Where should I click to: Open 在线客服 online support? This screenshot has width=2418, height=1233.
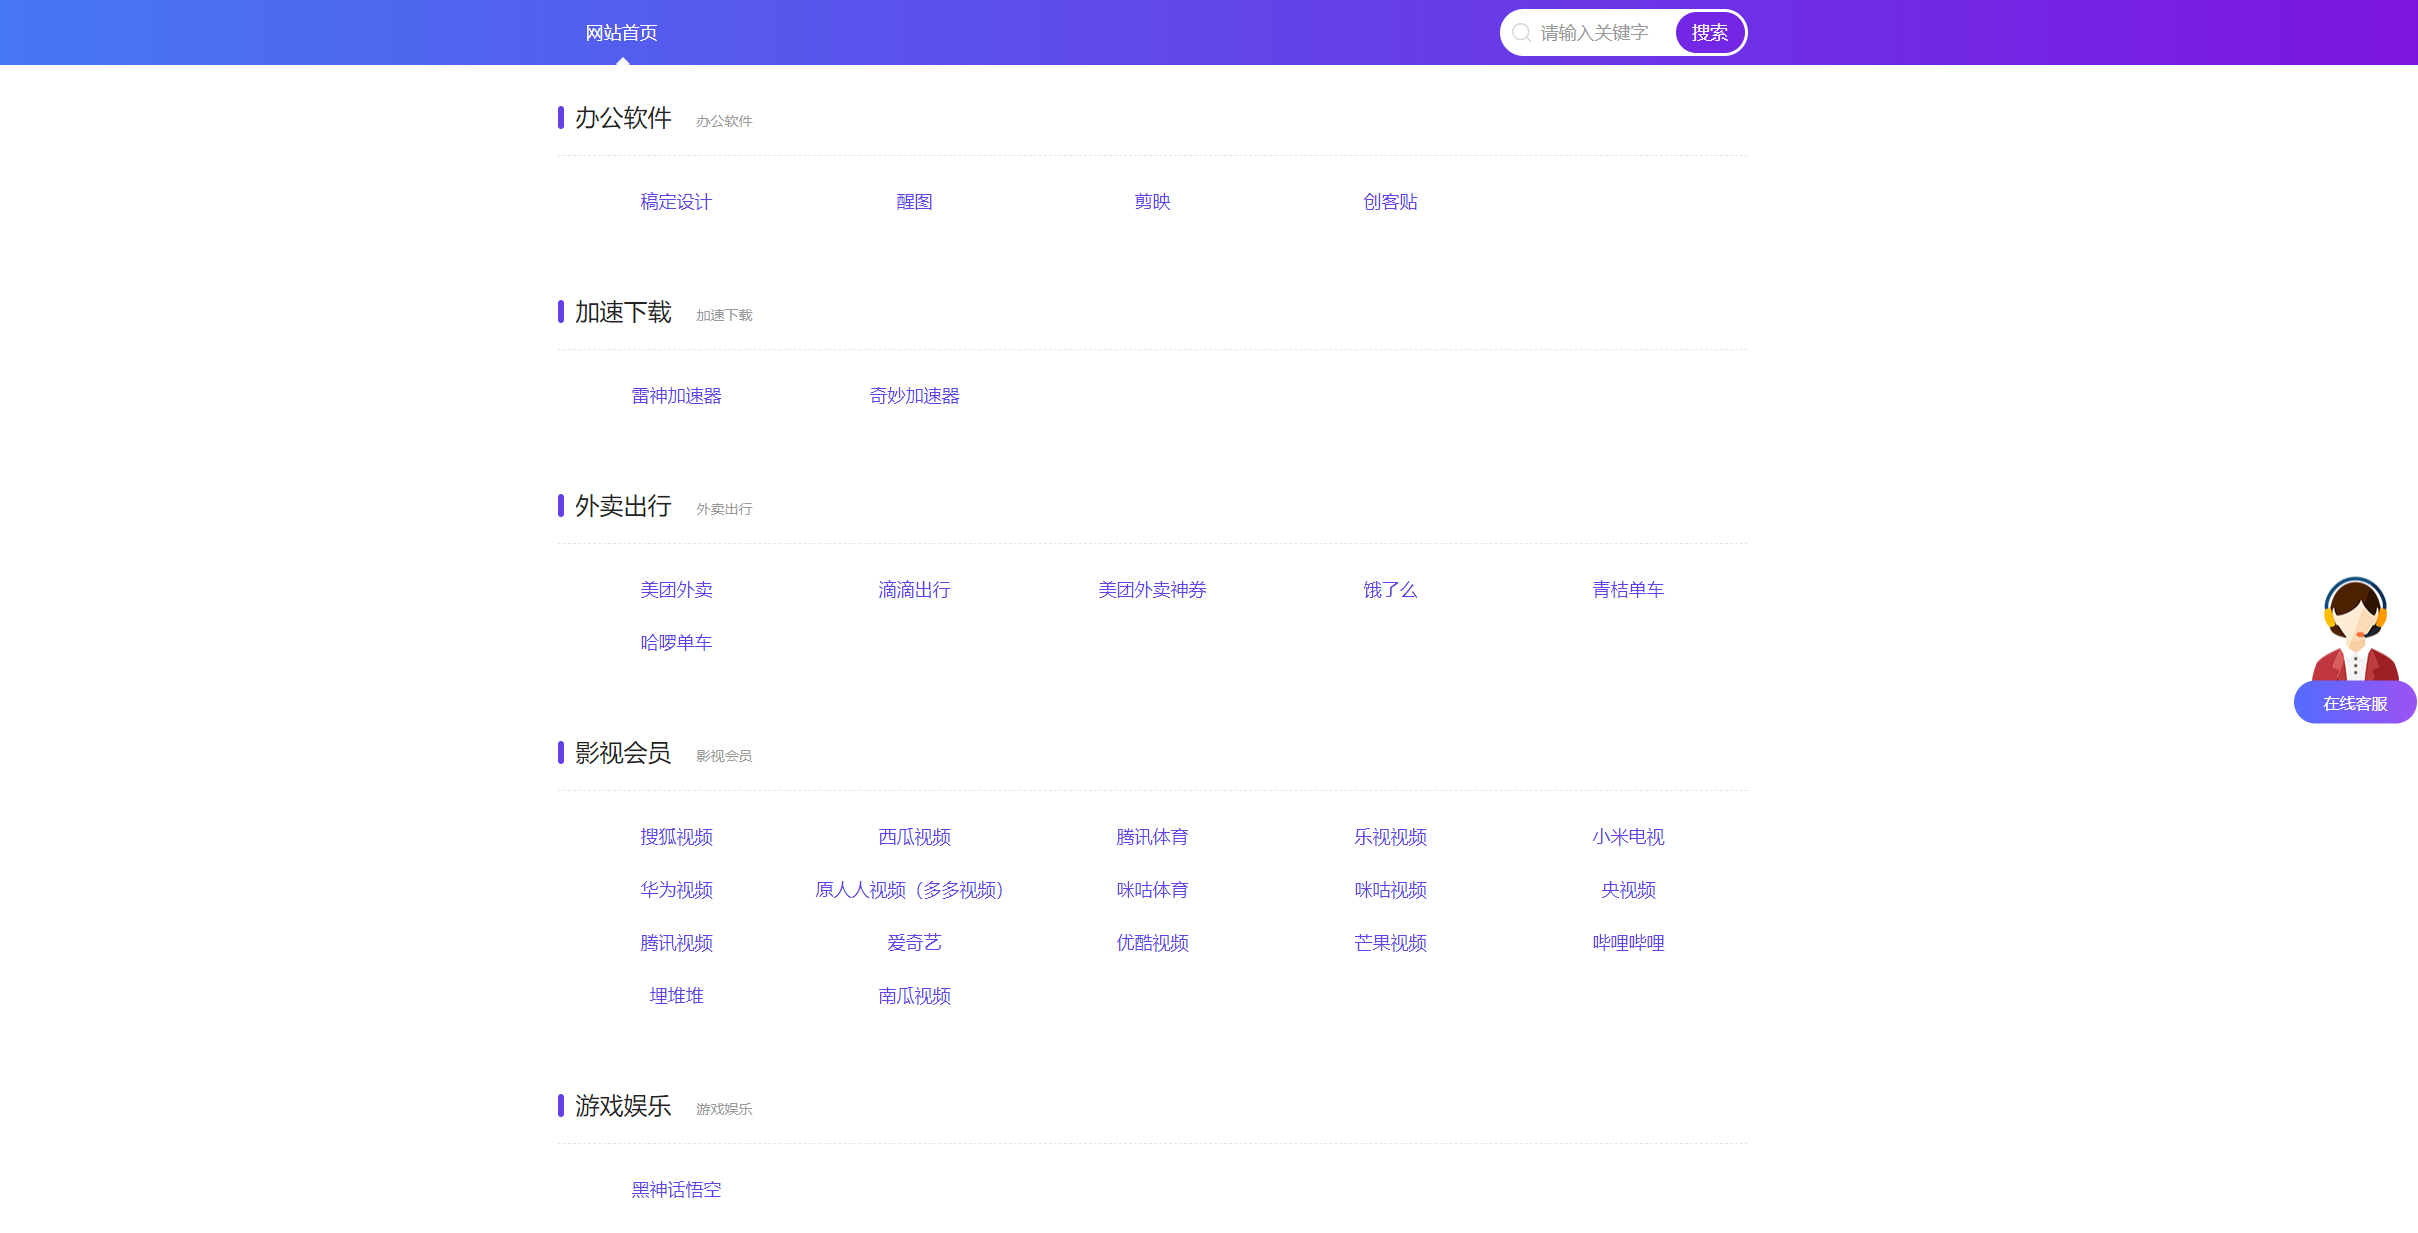pos(2355,702)
